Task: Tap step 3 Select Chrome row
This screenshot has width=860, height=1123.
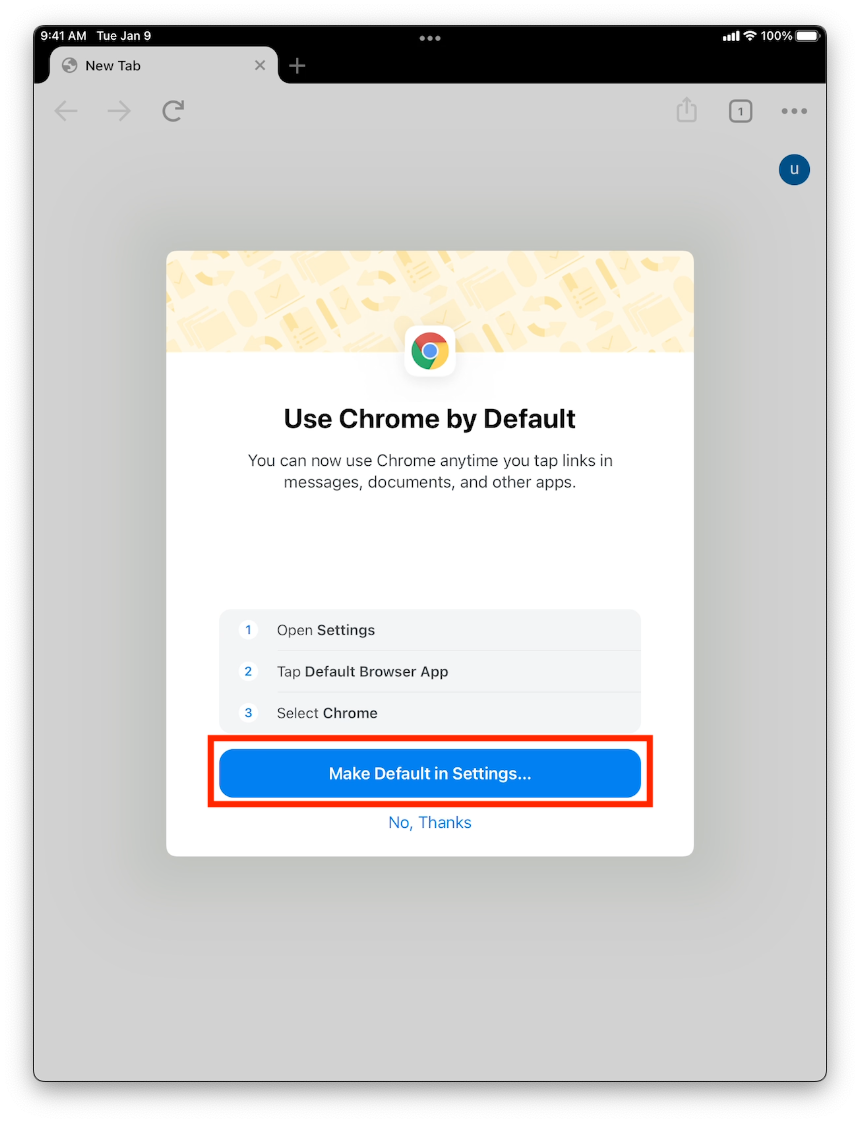Action: (x=430, y=713)
